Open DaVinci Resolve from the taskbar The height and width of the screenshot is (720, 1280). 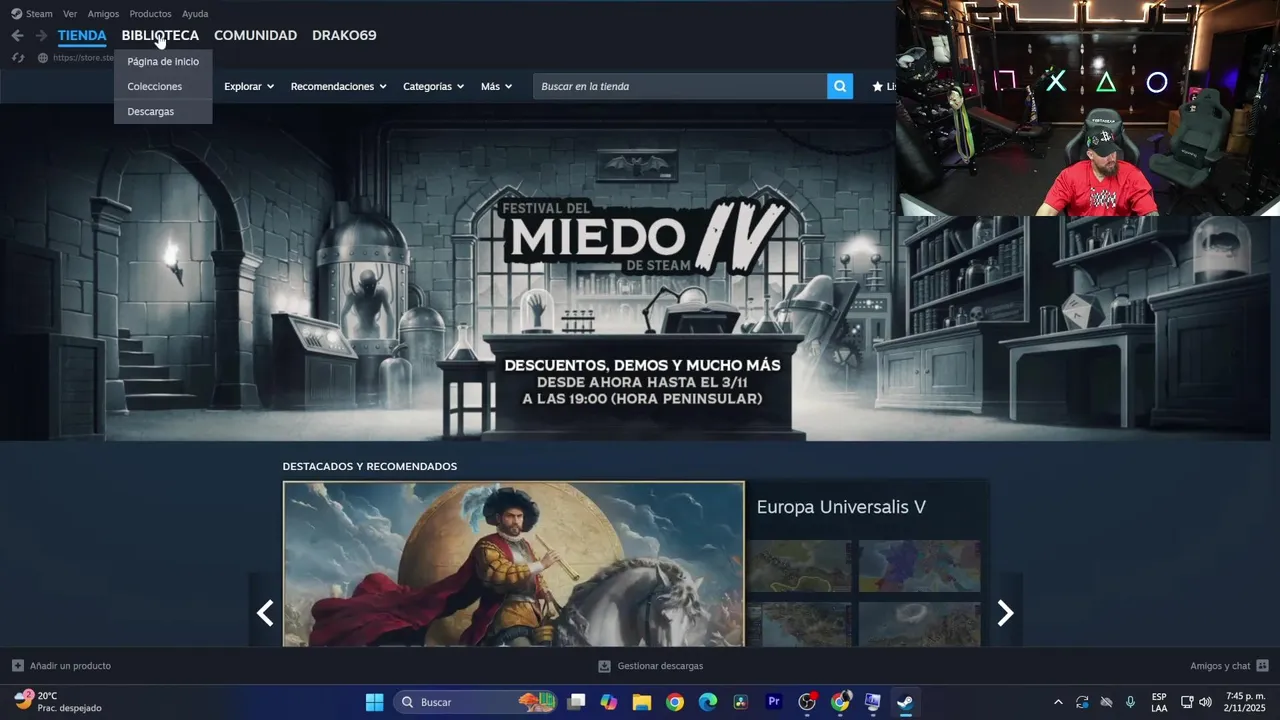pos(740,702)
